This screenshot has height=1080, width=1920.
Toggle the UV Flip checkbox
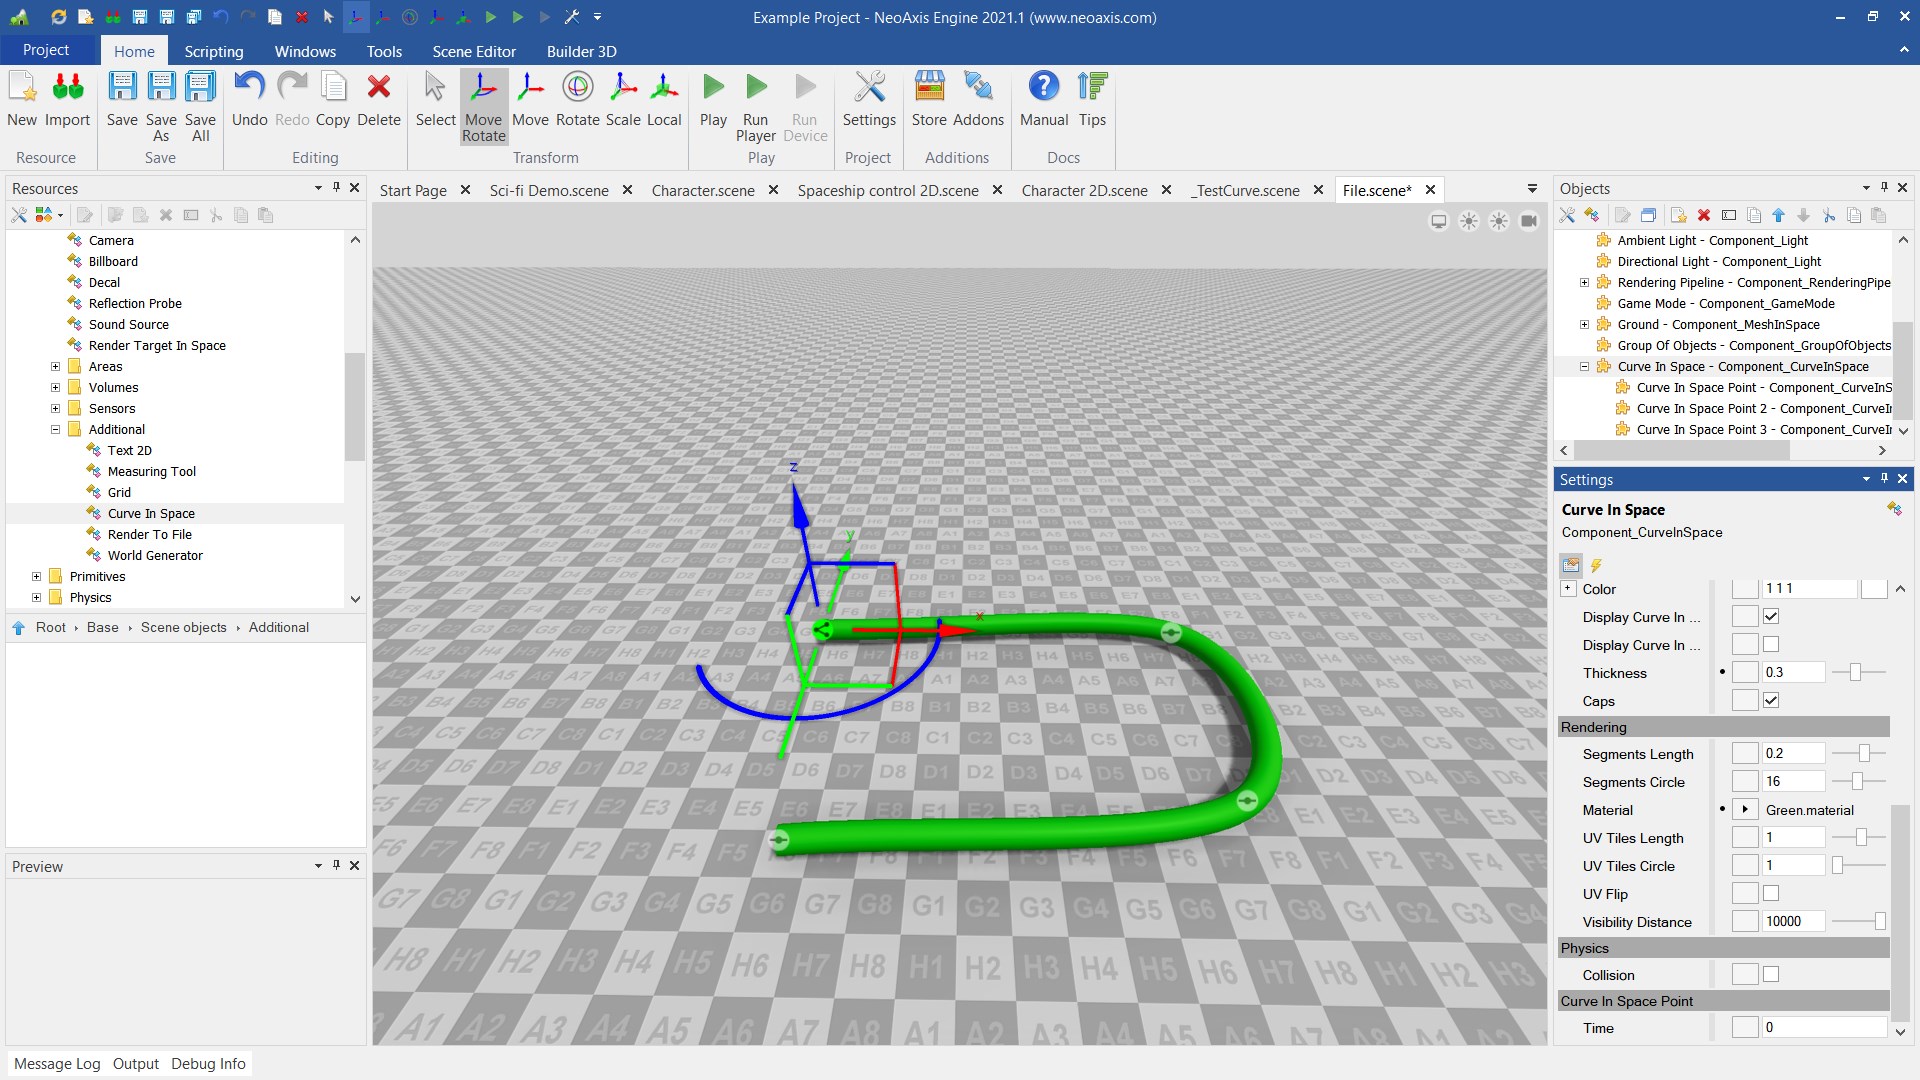point(1771,894)
